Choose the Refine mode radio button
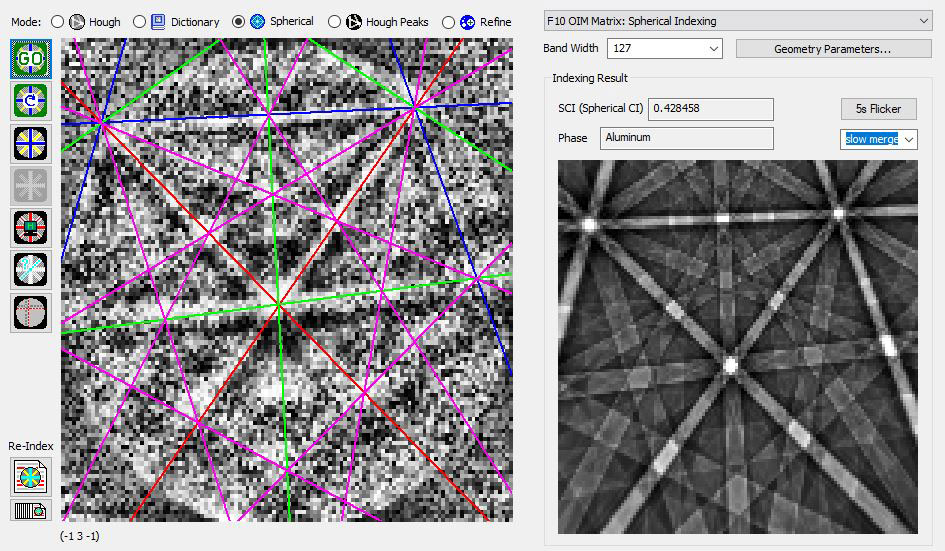This screenshot has height=551, width=945. point(448,21)
